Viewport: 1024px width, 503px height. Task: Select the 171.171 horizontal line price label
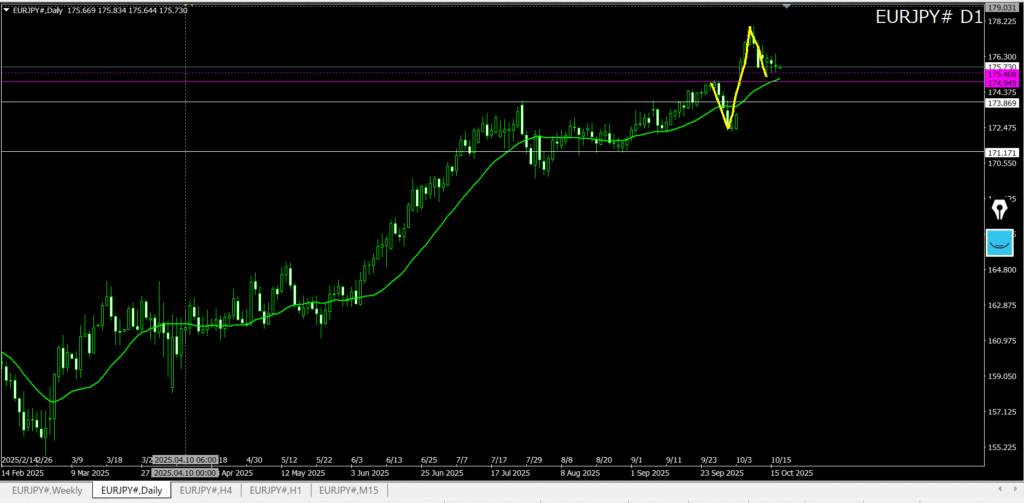coord(1002,152)
